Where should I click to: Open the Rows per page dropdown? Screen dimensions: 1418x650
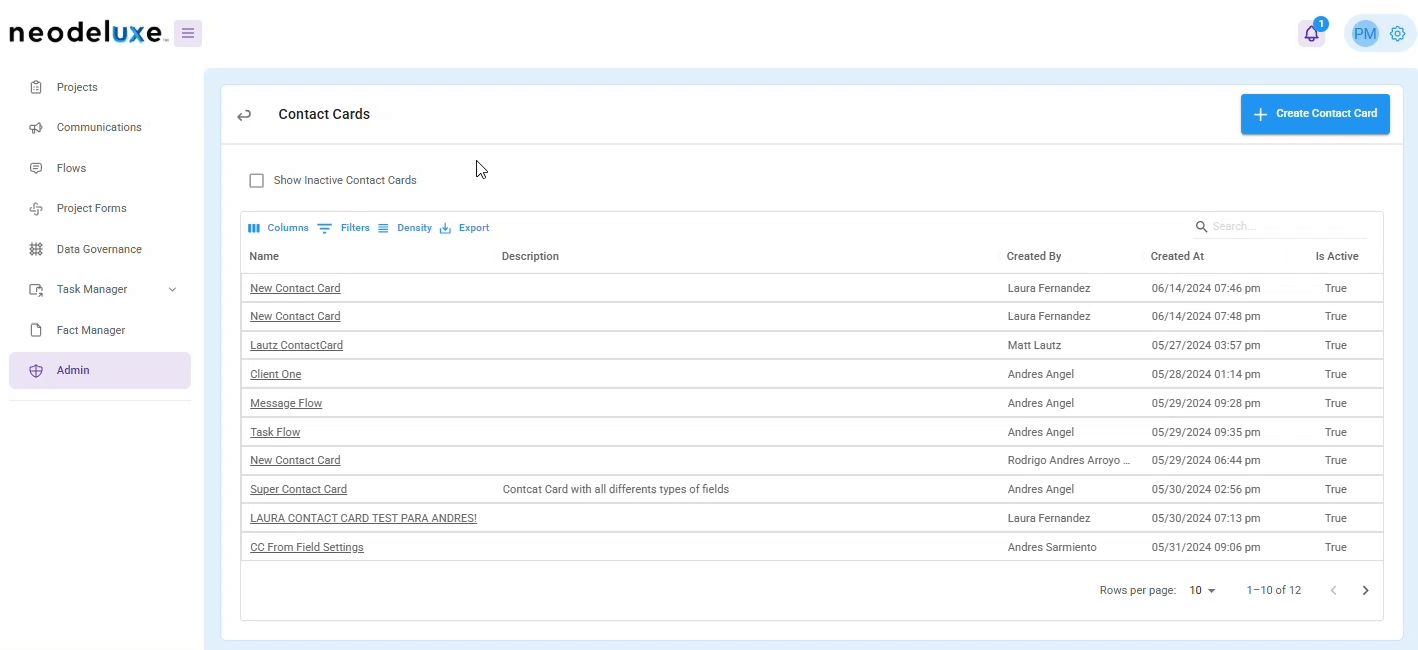(1202, 591)
